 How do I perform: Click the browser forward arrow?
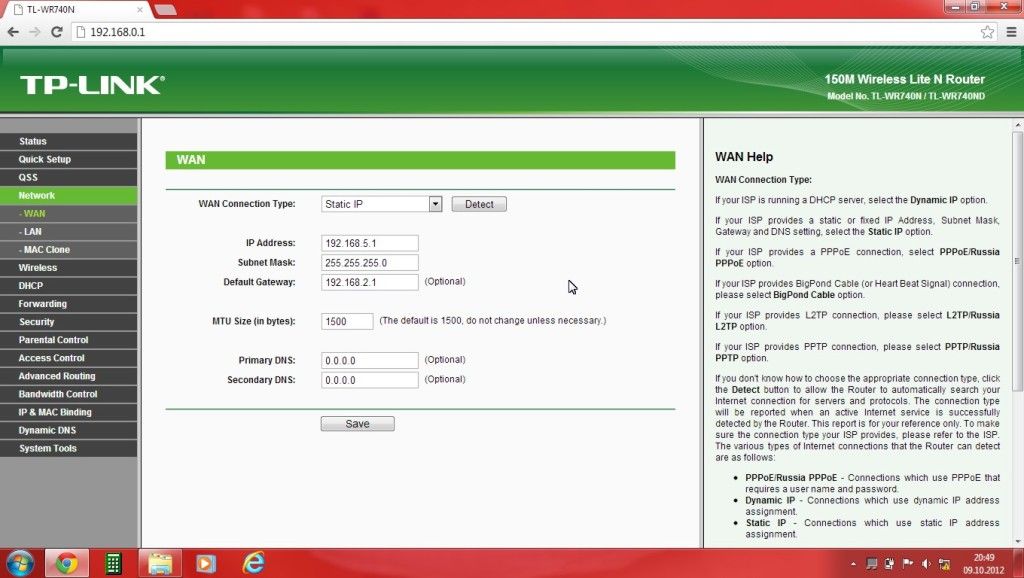pyautogui.click(x=35, y=31)
